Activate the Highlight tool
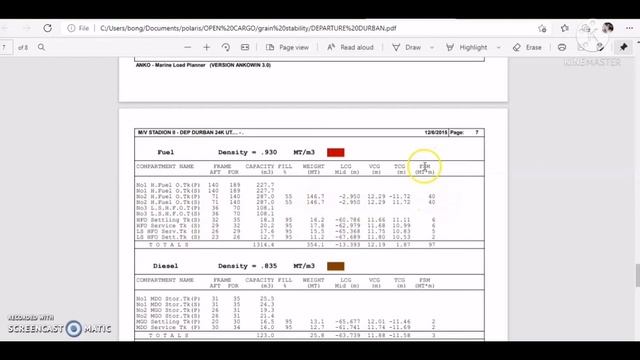640x360 pixels. [466, 47]
